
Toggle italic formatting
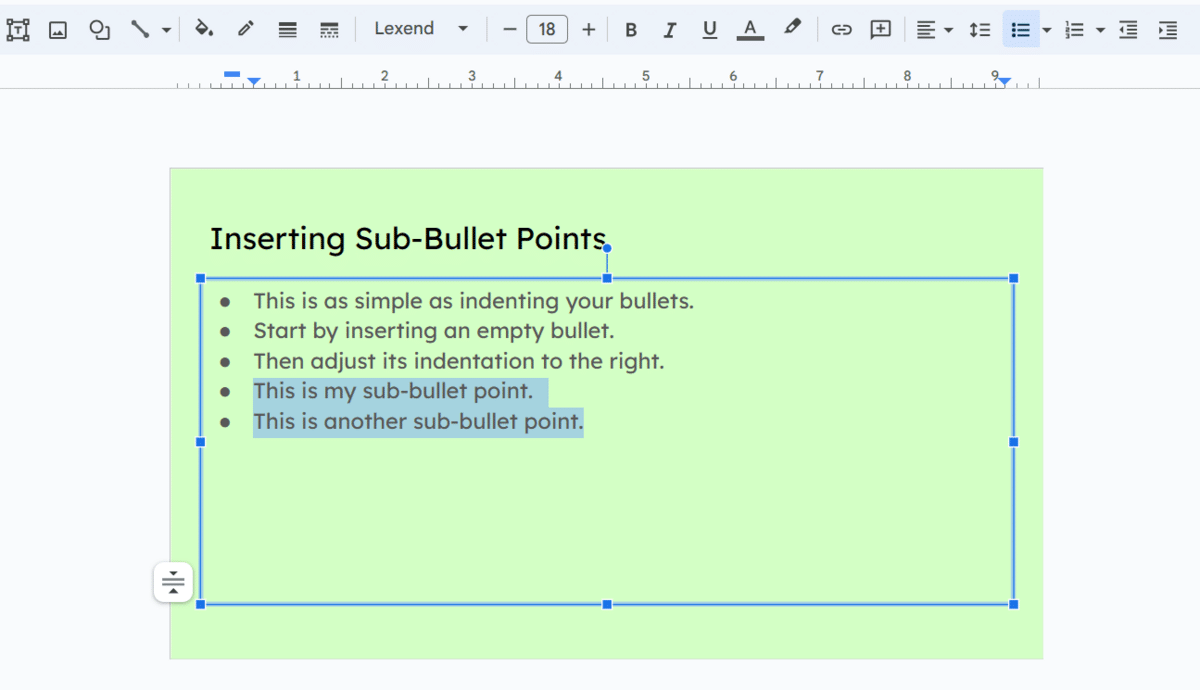(670, 29)
